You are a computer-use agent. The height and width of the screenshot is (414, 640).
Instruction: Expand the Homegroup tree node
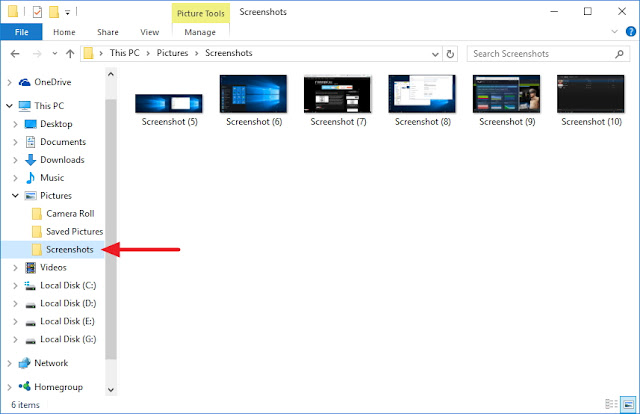click(9, 387)
